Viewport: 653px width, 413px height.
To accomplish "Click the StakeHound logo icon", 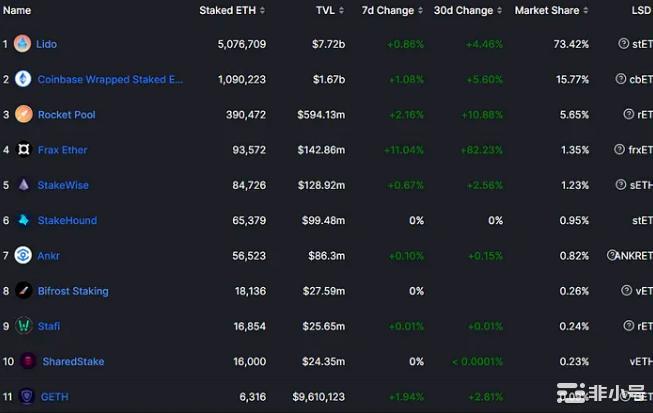I will point(23,220).
